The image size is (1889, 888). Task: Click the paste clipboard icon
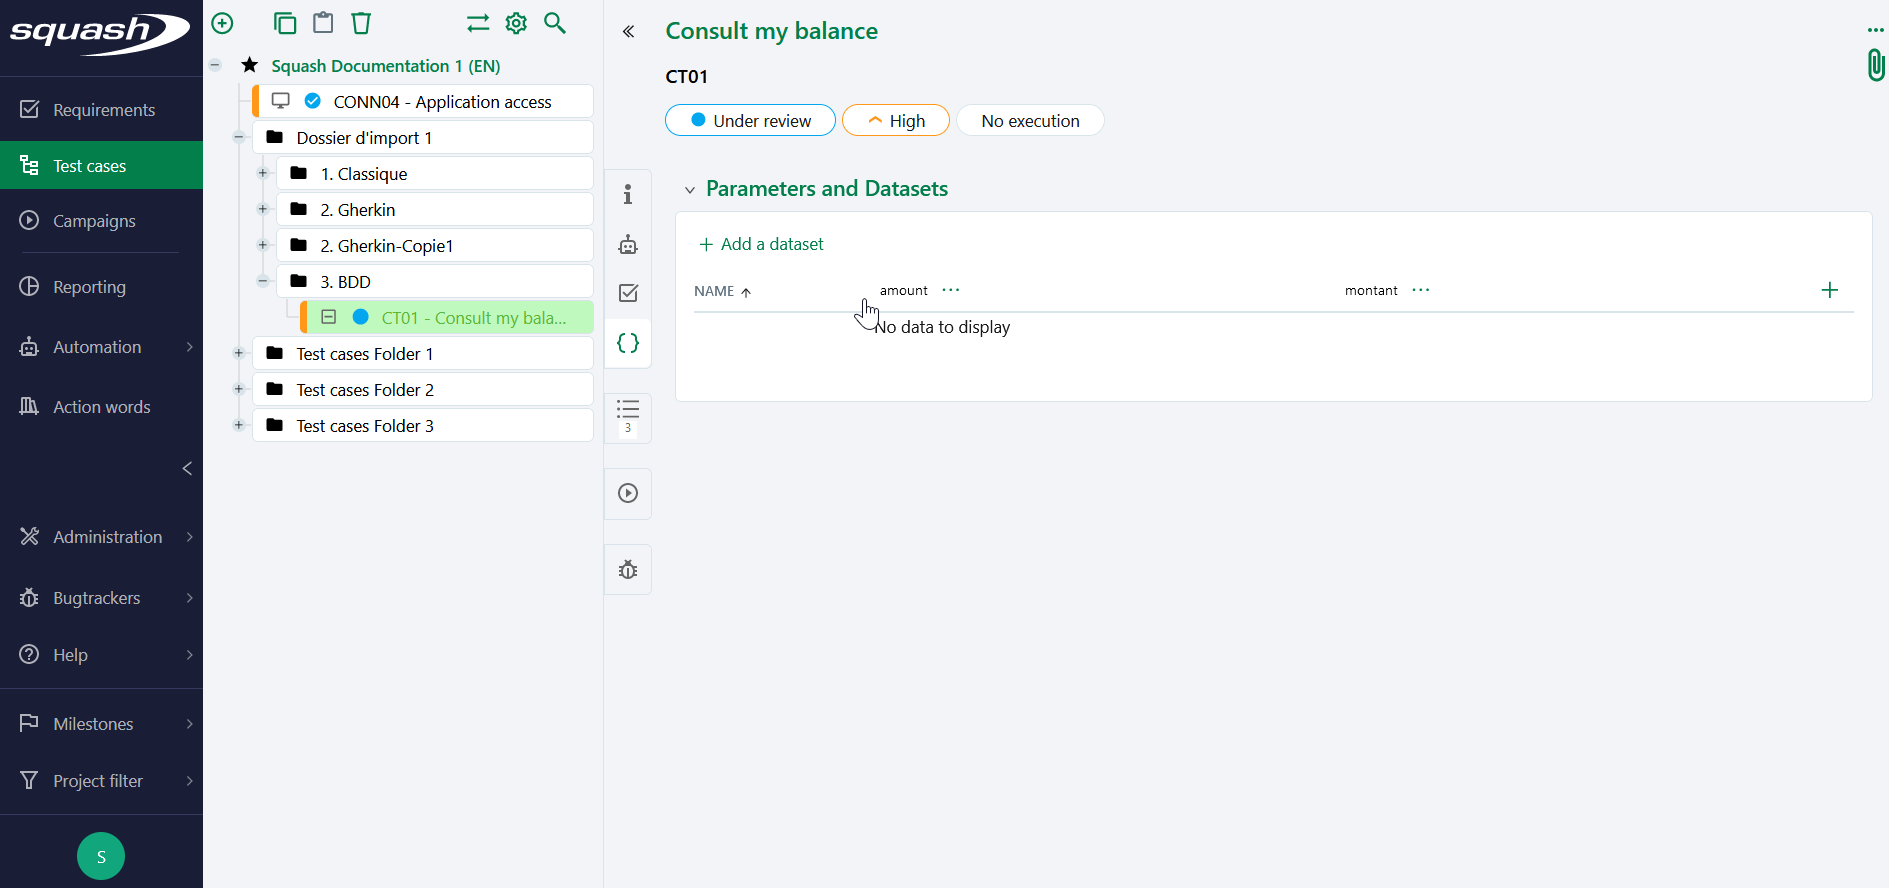[323, 23]
